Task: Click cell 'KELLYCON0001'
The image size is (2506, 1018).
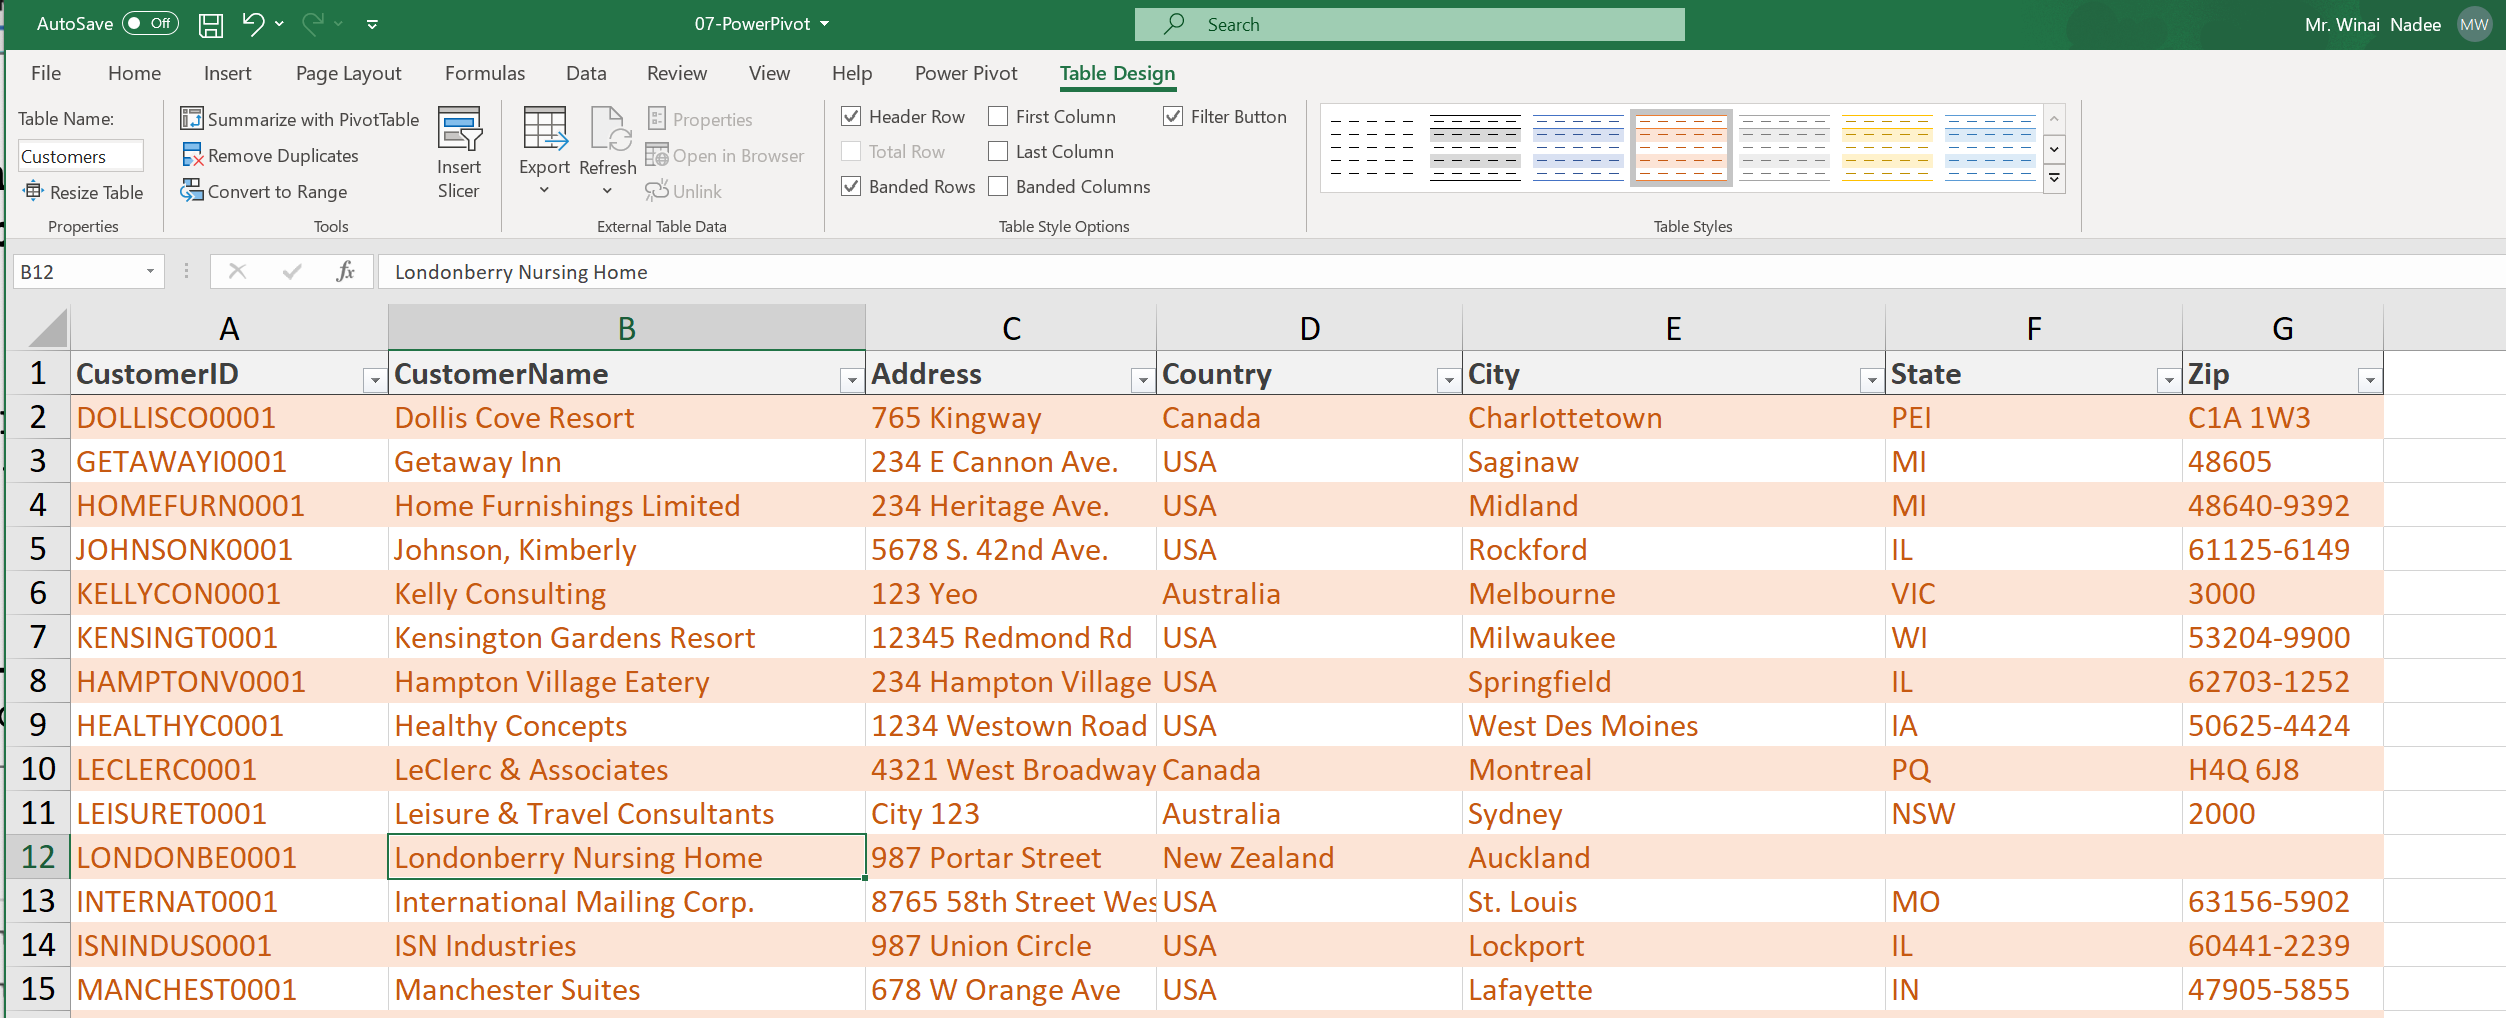Action: (x=229, y=594)
